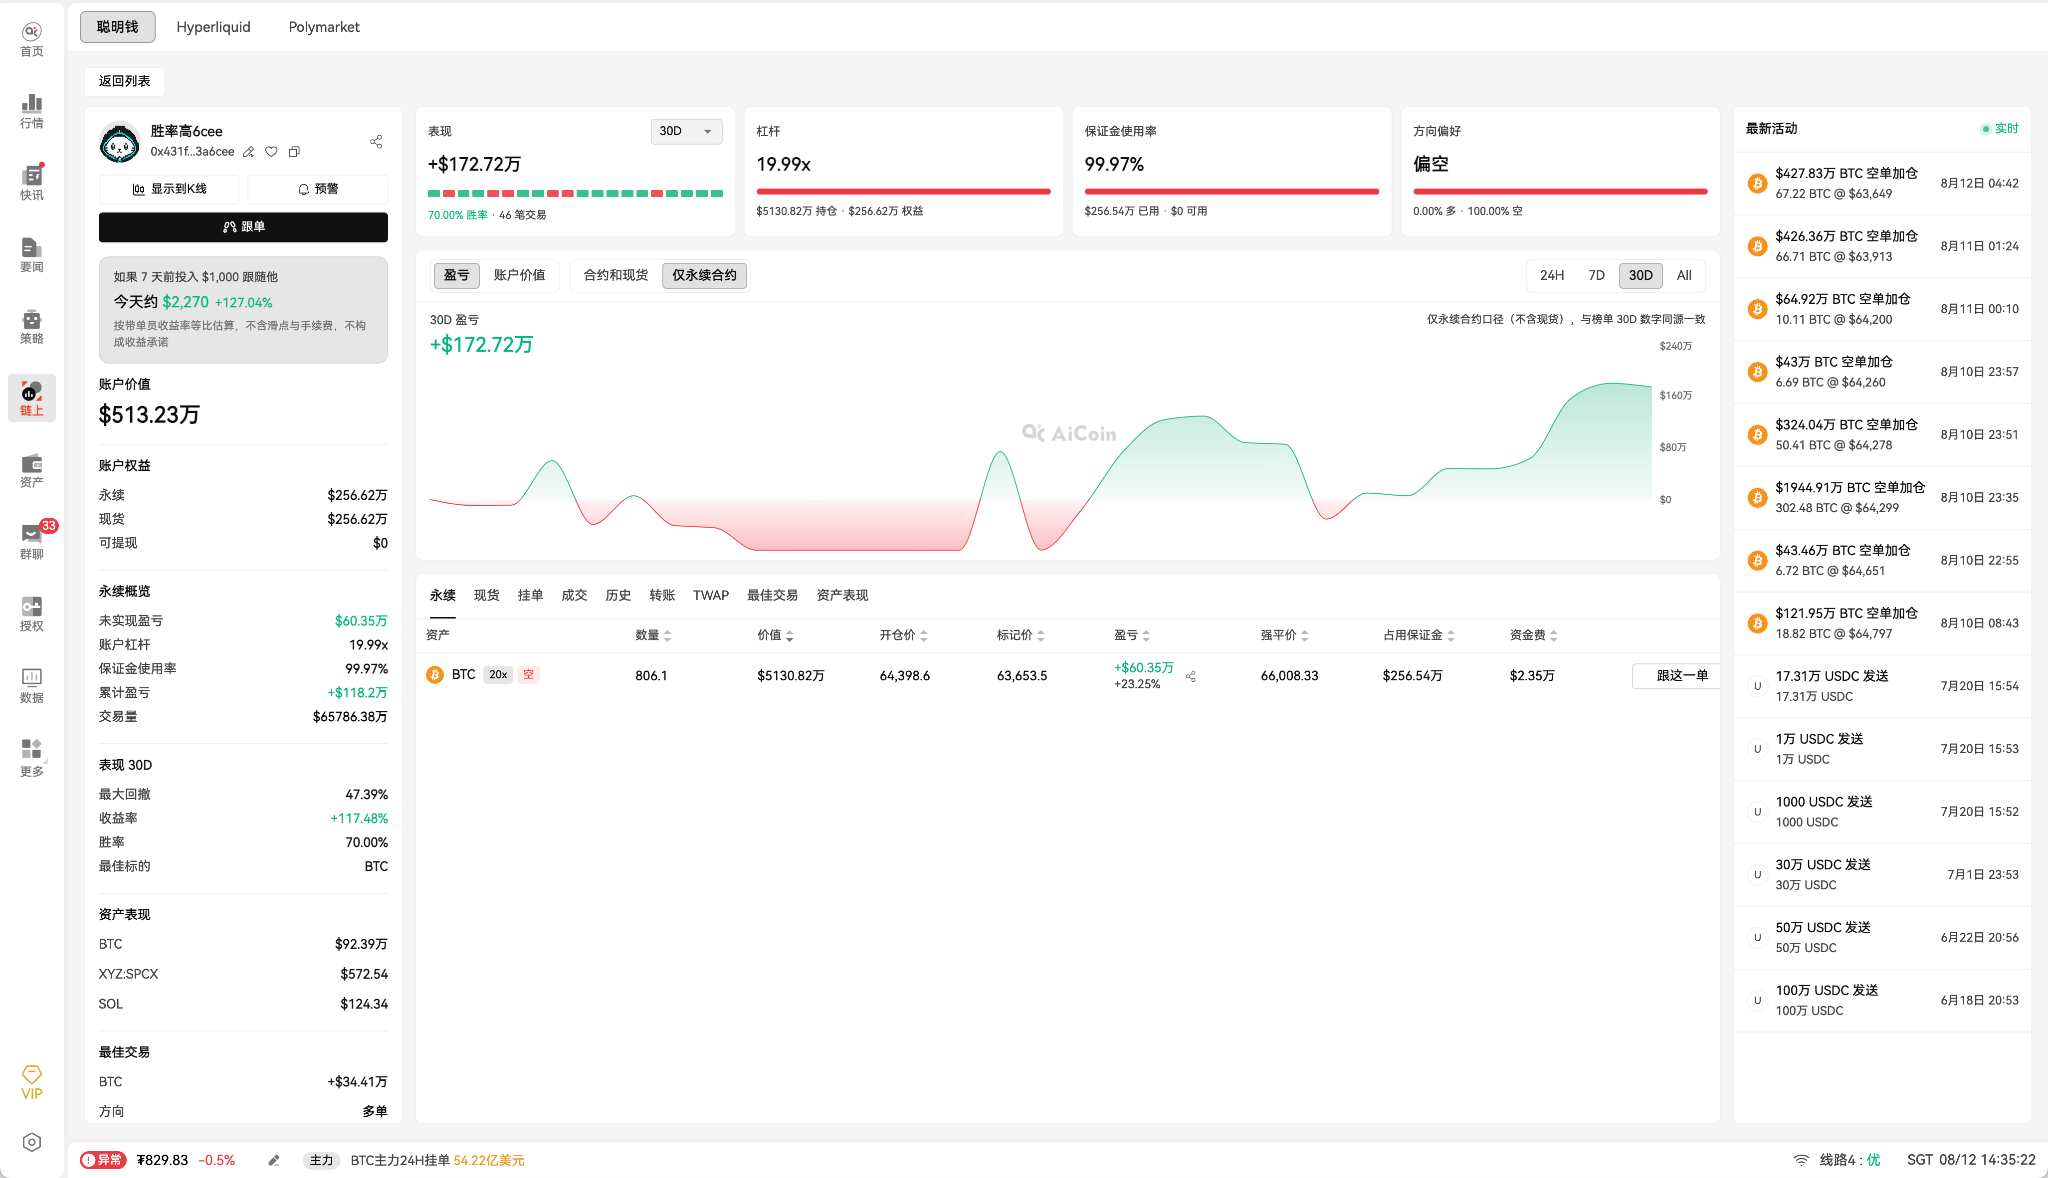Viewport: 2048px width, 1178px height.
Task: Open the 要闻 headlines sidebar icon
Action: (32, 256)
